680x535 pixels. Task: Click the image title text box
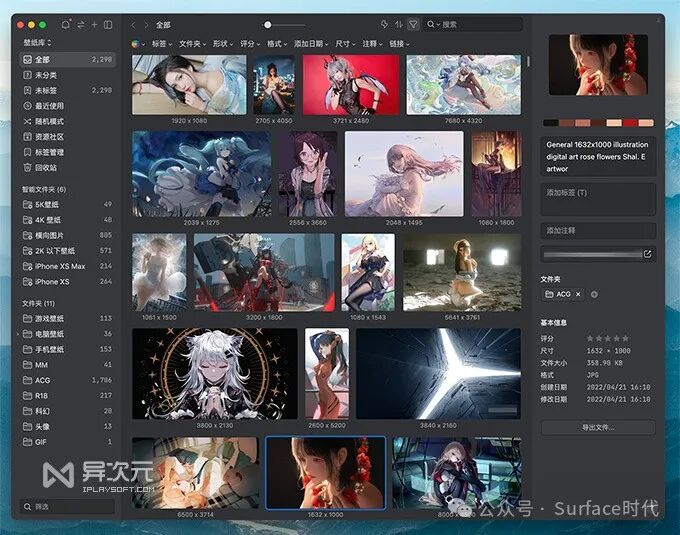point(598,156)
